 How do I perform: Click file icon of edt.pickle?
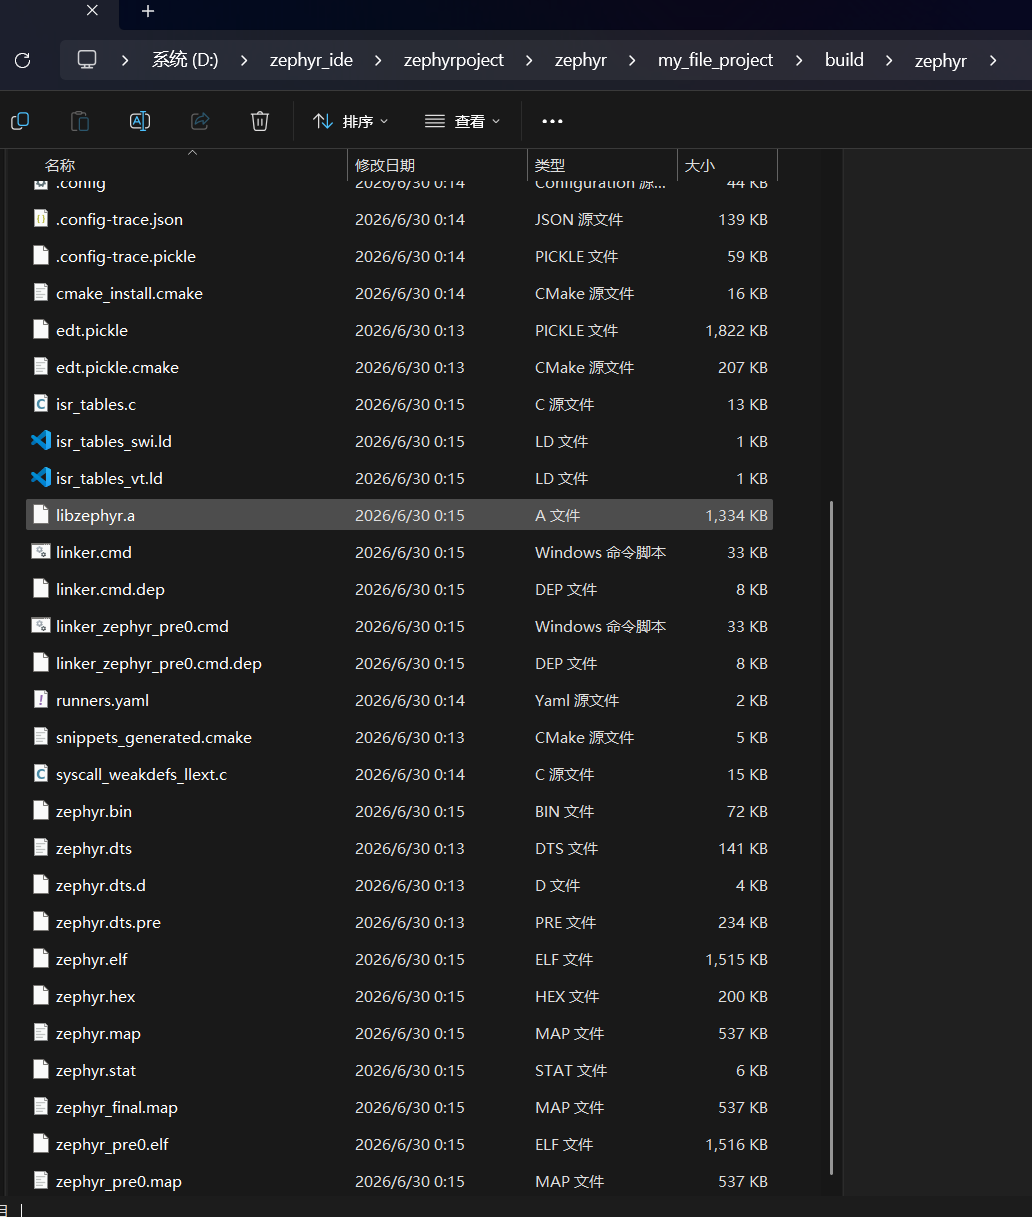(41, 330)
